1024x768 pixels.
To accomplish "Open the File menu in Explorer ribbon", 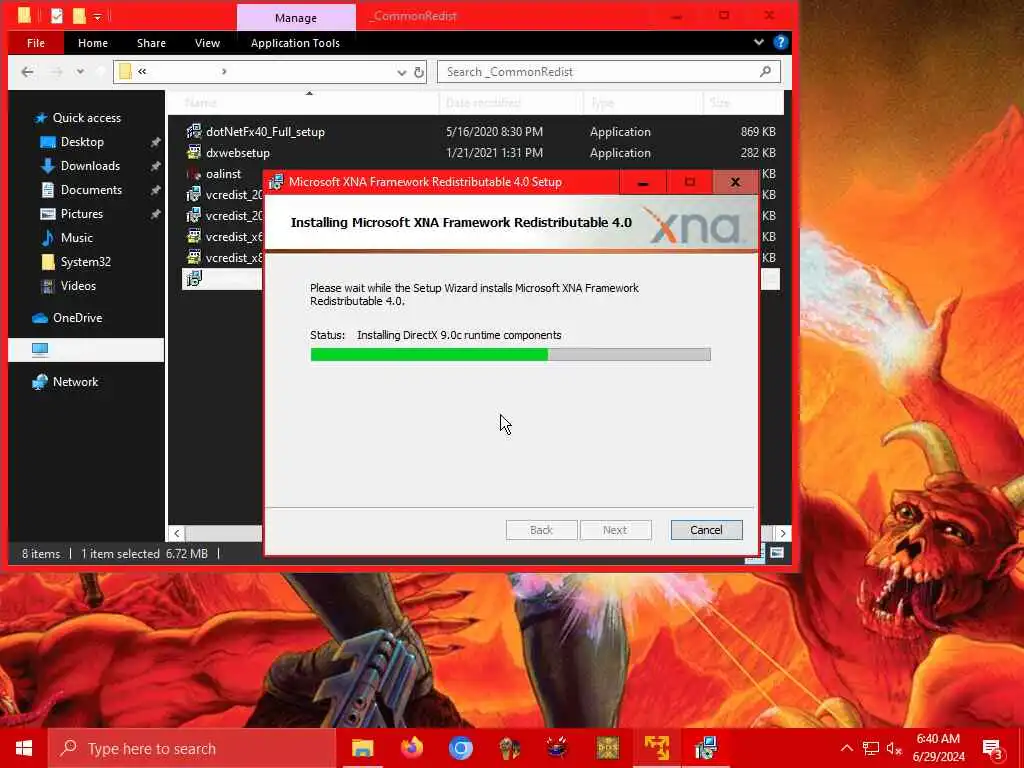I will pyautogui.click(x=36, y=43).
